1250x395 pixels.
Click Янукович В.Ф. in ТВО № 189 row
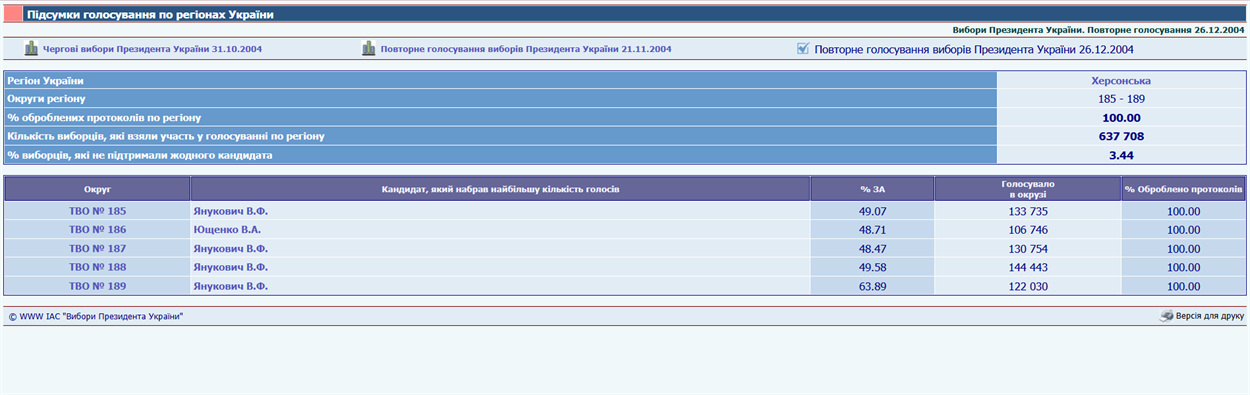pos(230,286)
